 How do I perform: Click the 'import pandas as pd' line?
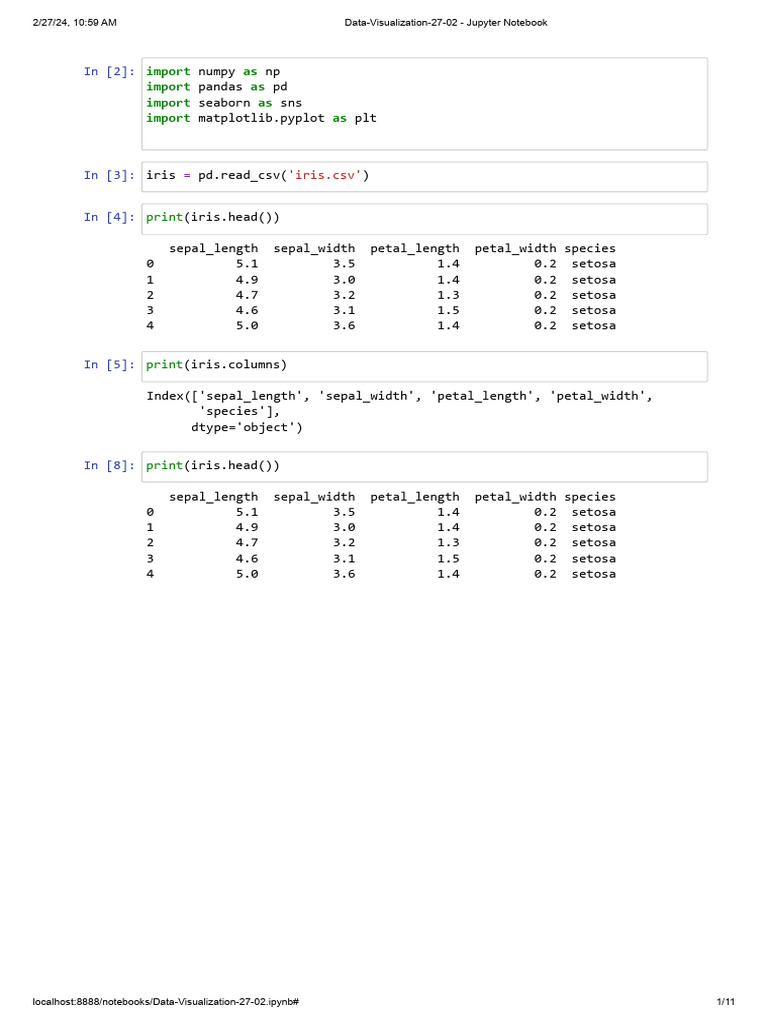217,87
